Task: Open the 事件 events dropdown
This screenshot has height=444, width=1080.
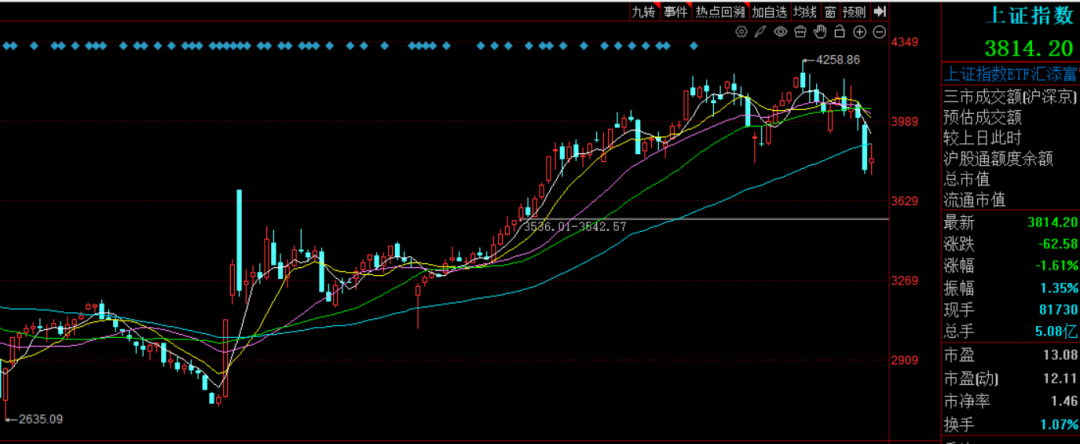Action: [676, 11]
